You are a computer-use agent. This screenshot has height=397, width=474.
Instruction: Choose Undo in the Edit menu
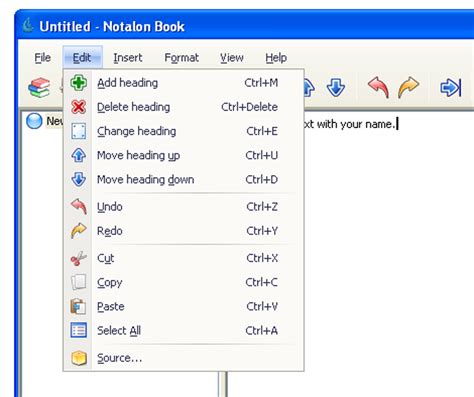click(x=184, y=207)
